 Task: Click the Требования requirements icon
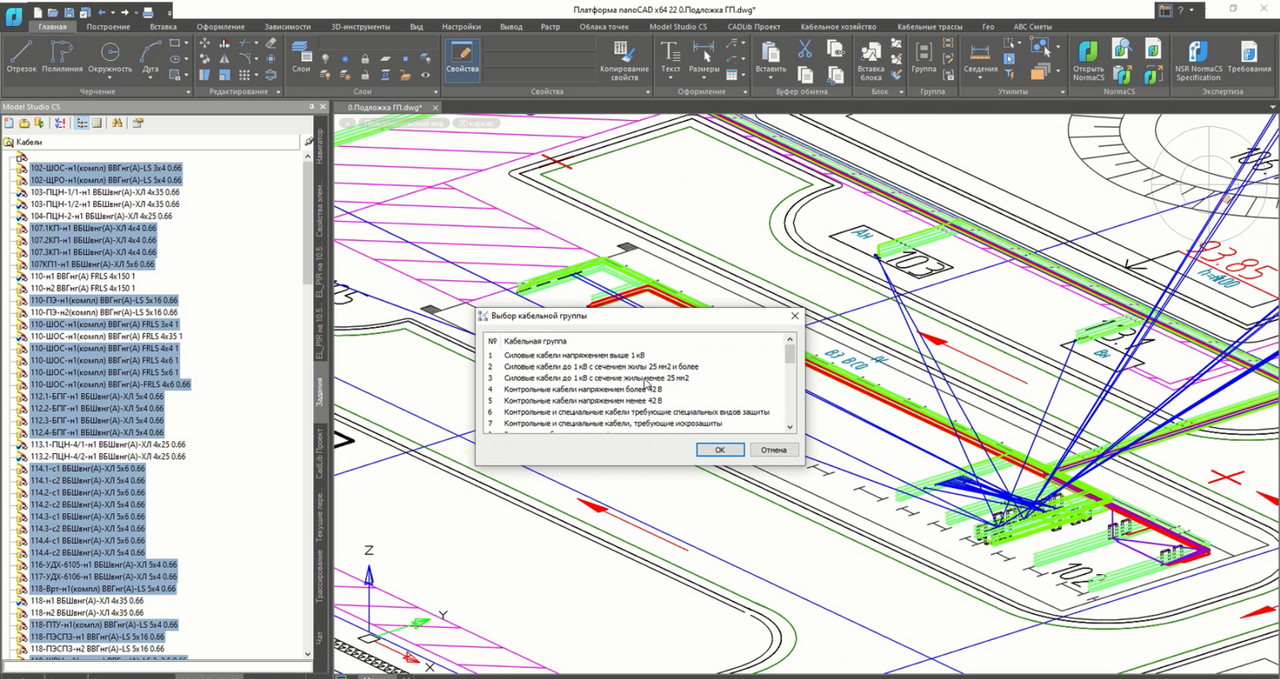(x=1249, y=58)
